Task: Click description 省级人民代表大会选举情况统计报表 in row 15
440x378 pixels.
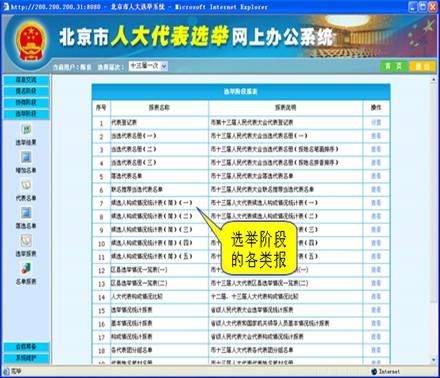Action: pyautogui.click(x=252, y=310)
